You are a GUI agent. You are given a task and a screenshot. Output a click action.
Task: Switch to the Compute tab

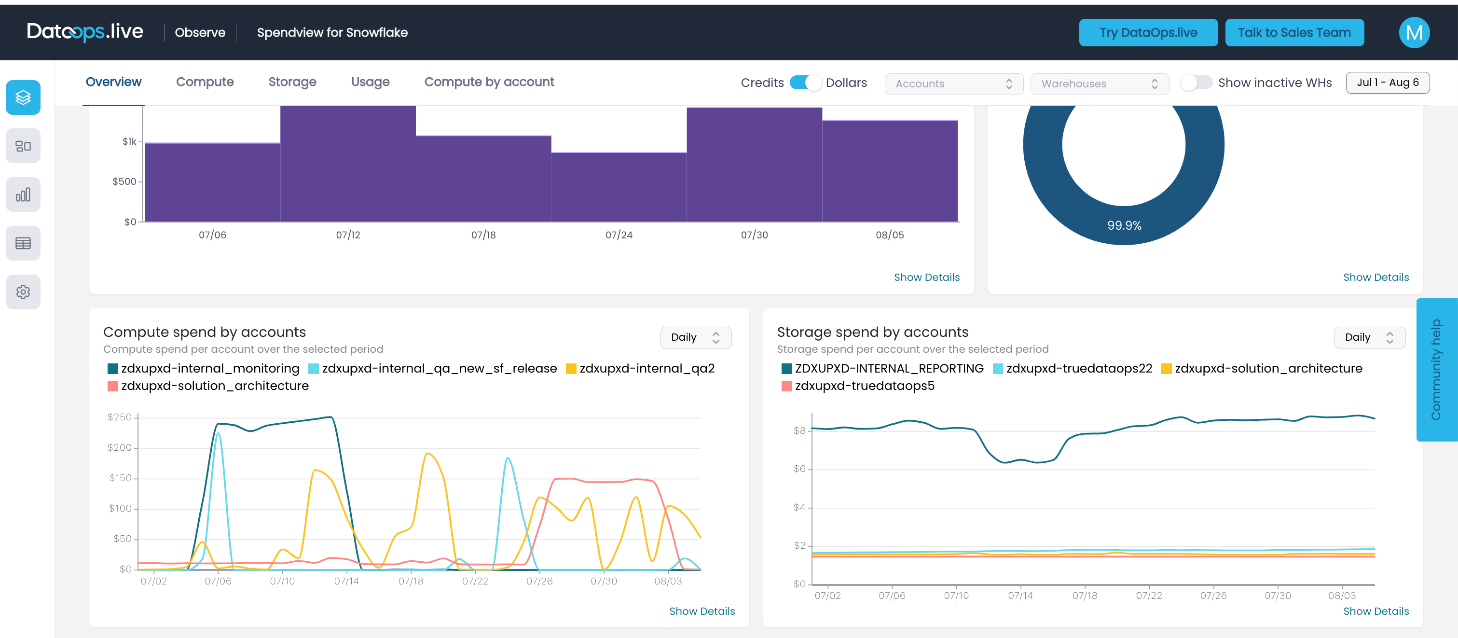tap(205, 82)
